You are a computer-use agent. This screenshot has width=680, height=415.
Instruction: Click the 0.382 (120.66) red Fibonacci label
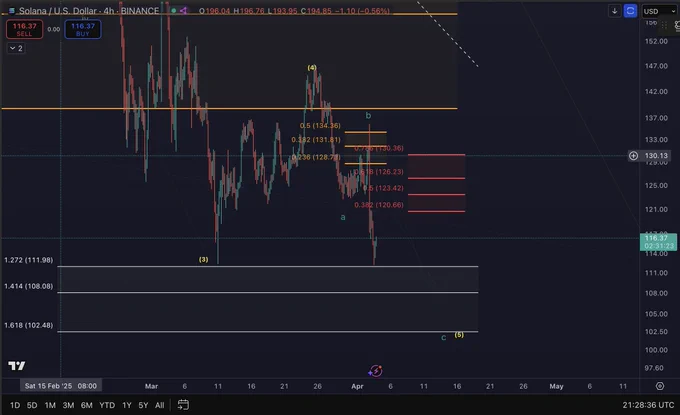[379, 205]
